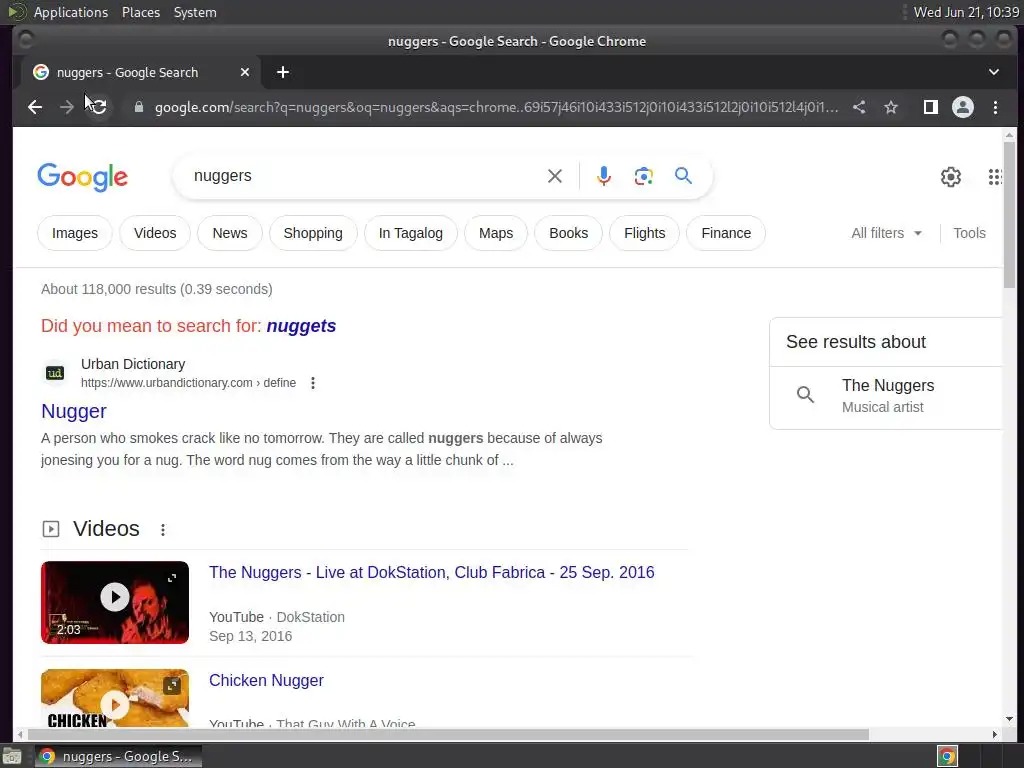Click the scroll down arrow

(x=1009, y=719)
